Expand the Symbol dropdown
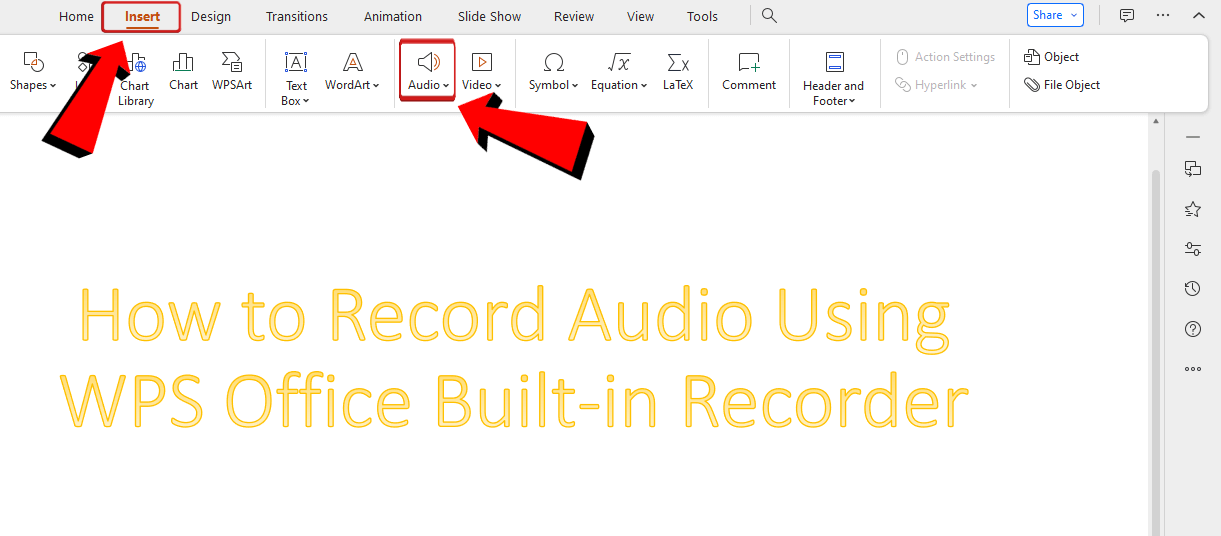The image size is (1221, 536). 554,72
